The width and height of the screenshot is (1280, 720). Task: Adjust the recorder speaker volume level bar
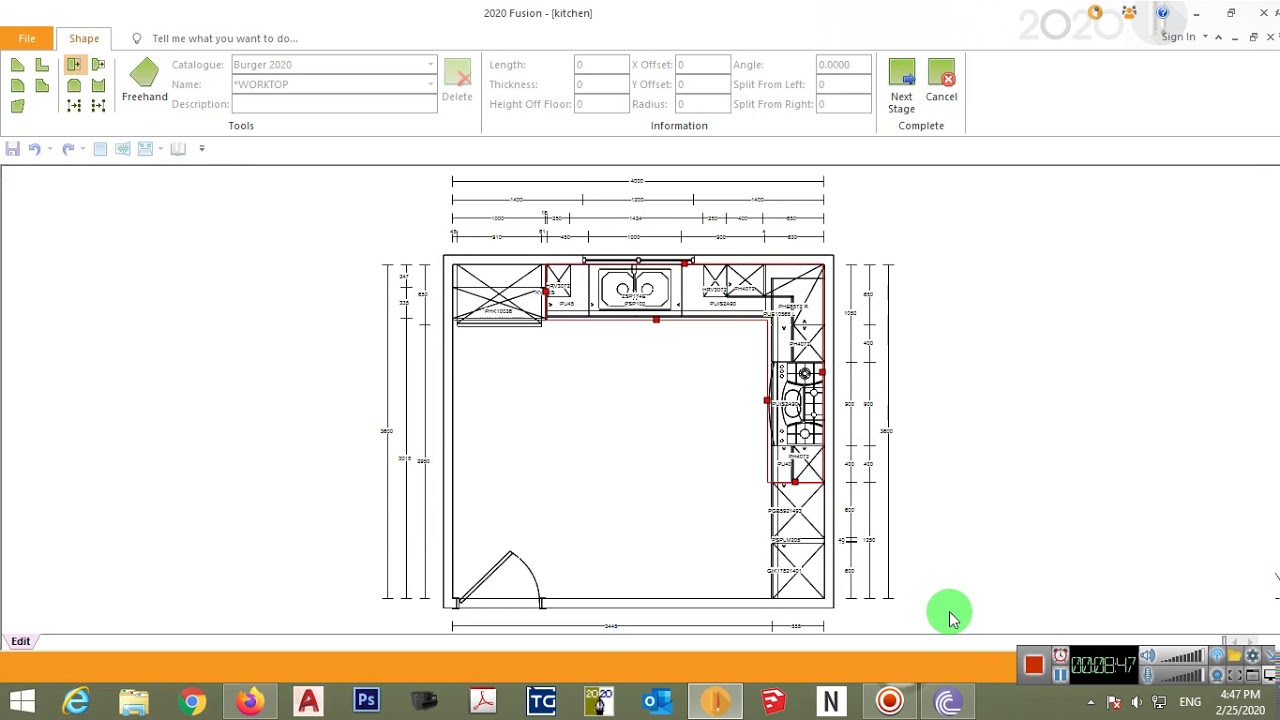(x=1182, y=655)
